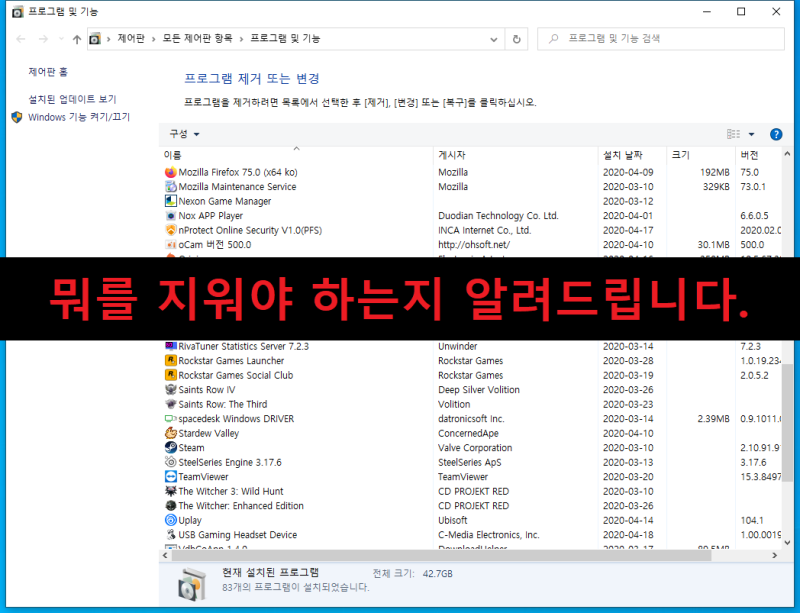This screenshot has height=613, width=800.
Task: Click the 제어판 breadcrumb
Action: point(131,38)
